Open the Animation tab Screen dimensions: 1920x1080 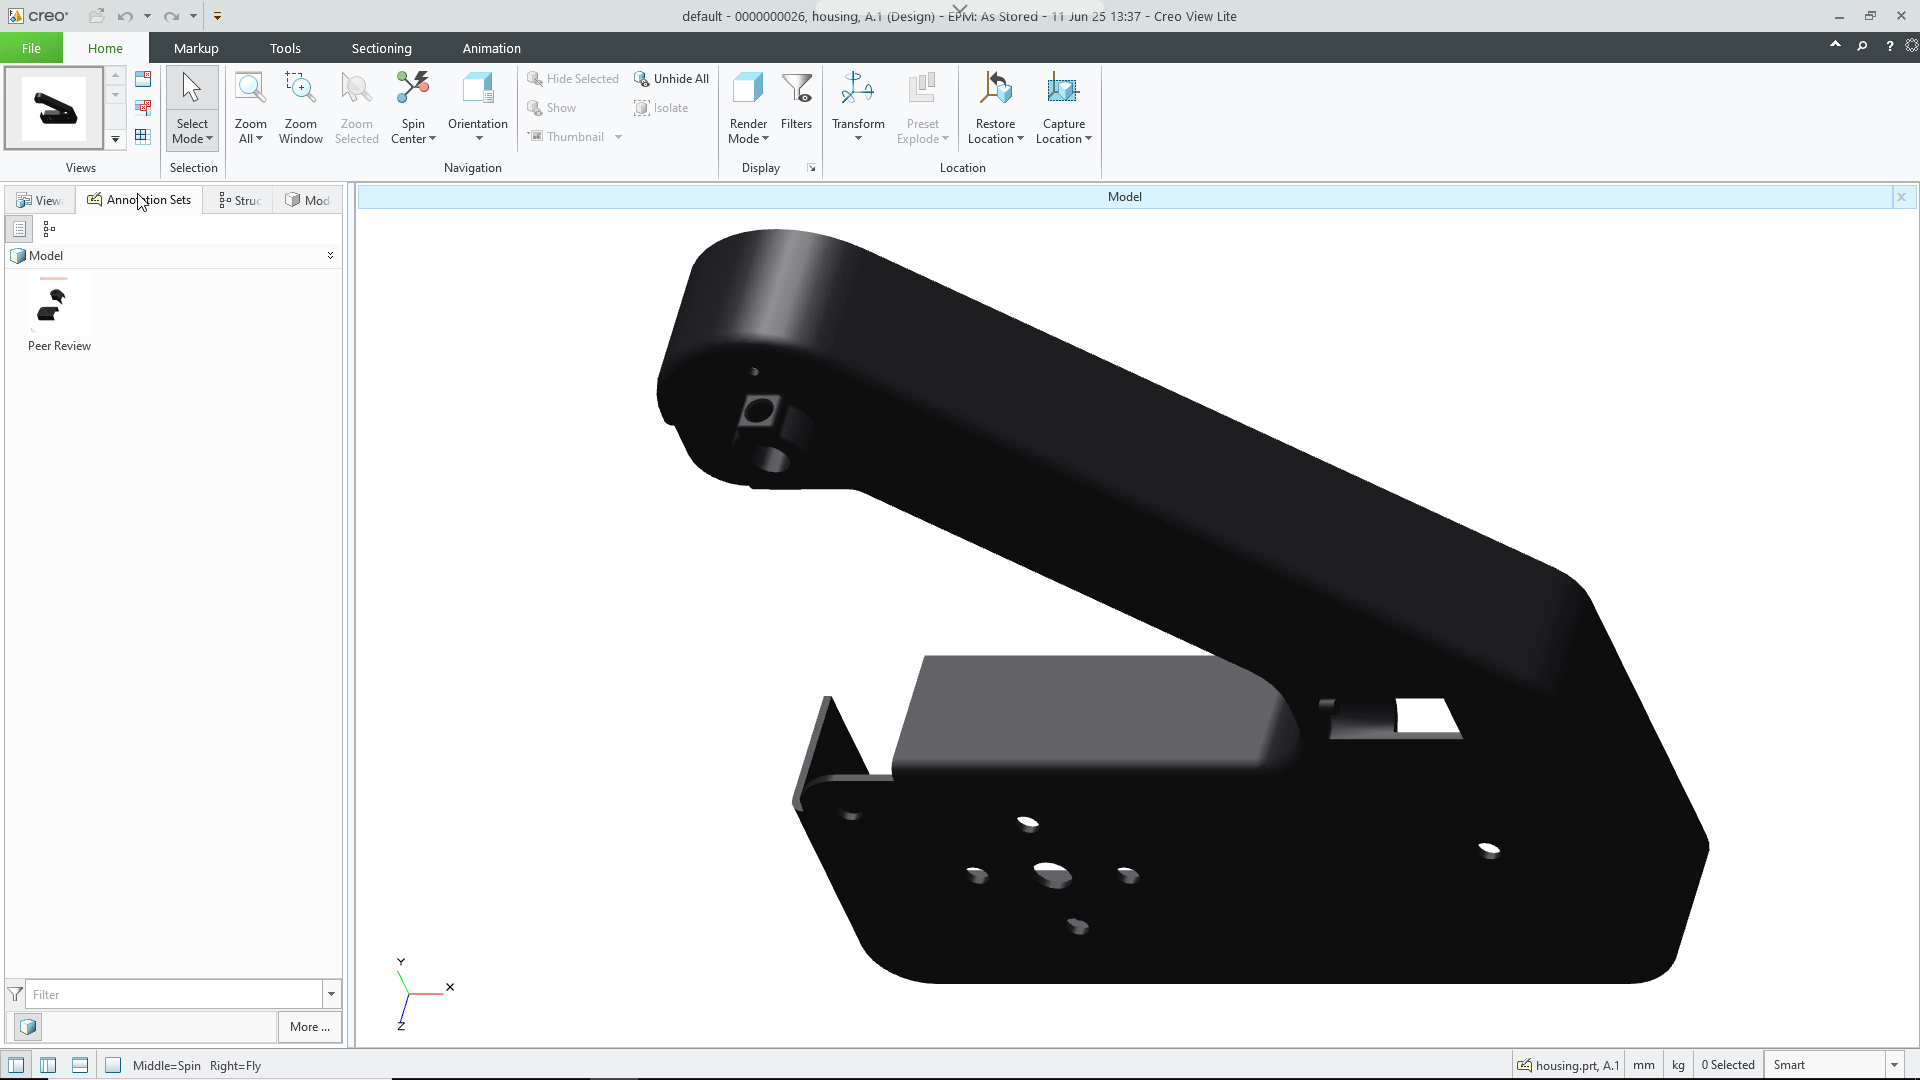[x=491, y=48]
